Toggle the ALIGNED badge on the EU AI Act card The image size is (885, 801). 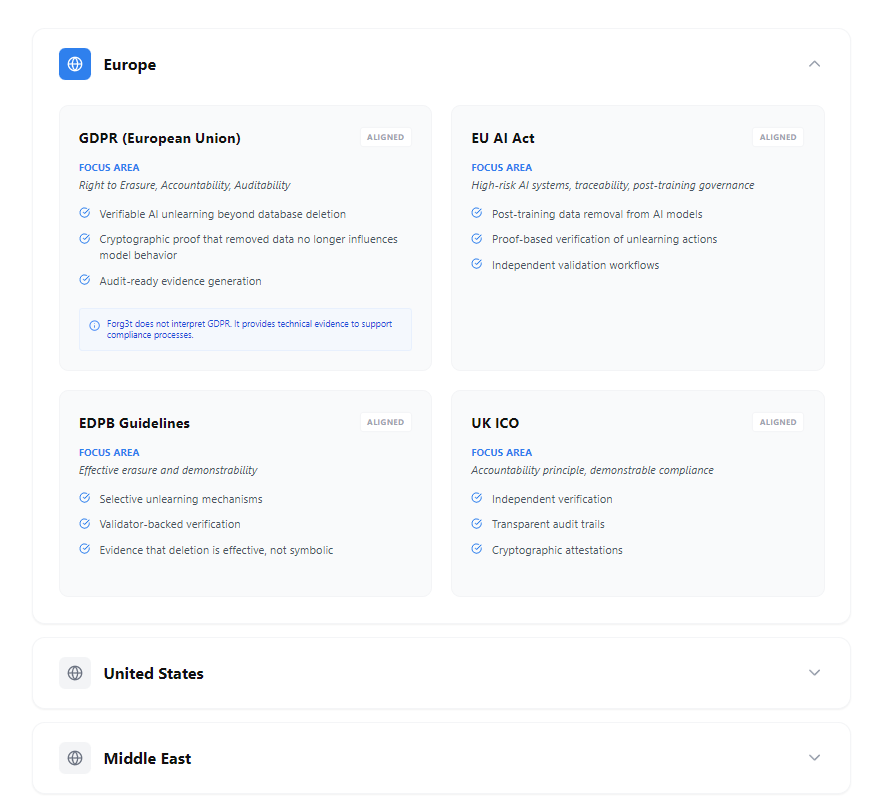pyautogui.click(x=778, y=137)
